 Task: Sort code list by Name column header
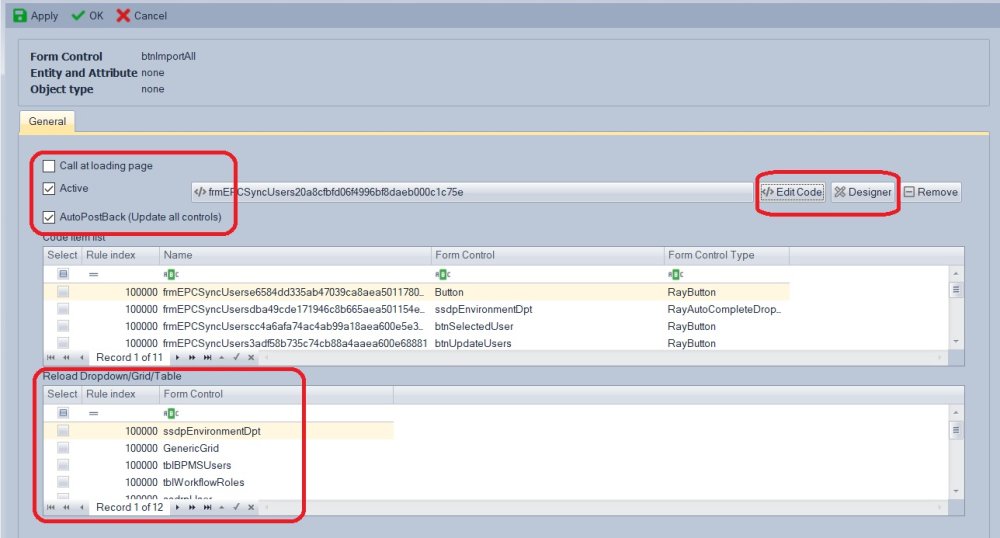pos(295,255)
